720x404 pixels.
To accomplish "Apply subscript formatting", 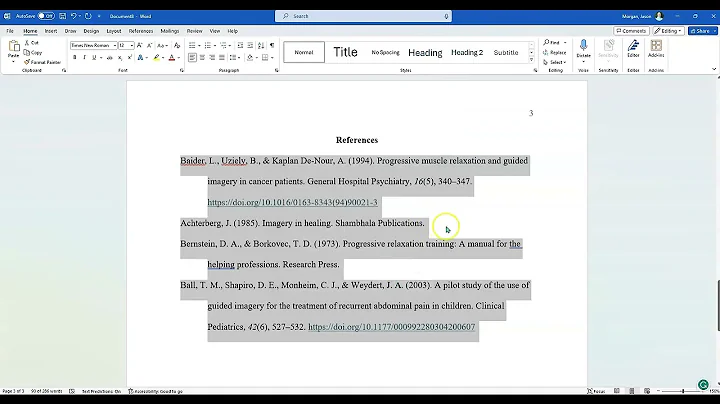I will pyautogui.click(x=120, y=58).
